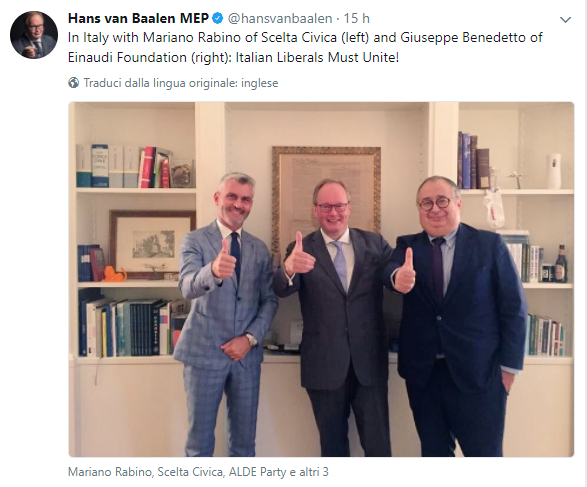Open the tweet's attached photo
Image resolution: width=587 pixels, height=487 pixels.
[x=321, y=279]
